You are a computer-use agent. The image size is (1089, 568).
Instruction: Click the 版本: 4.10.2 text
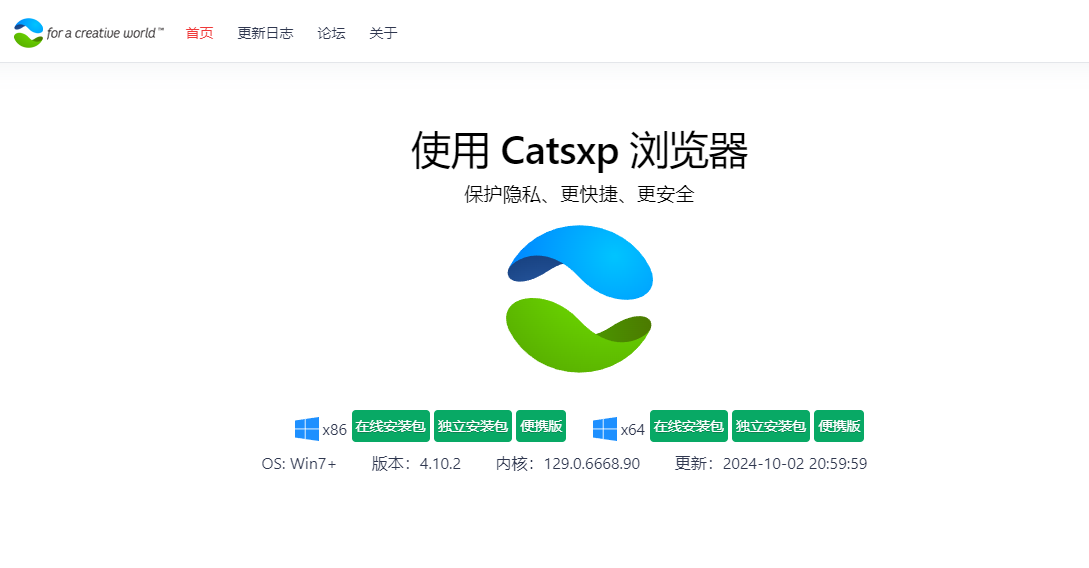pyautogui.click(x=416, y=464)
